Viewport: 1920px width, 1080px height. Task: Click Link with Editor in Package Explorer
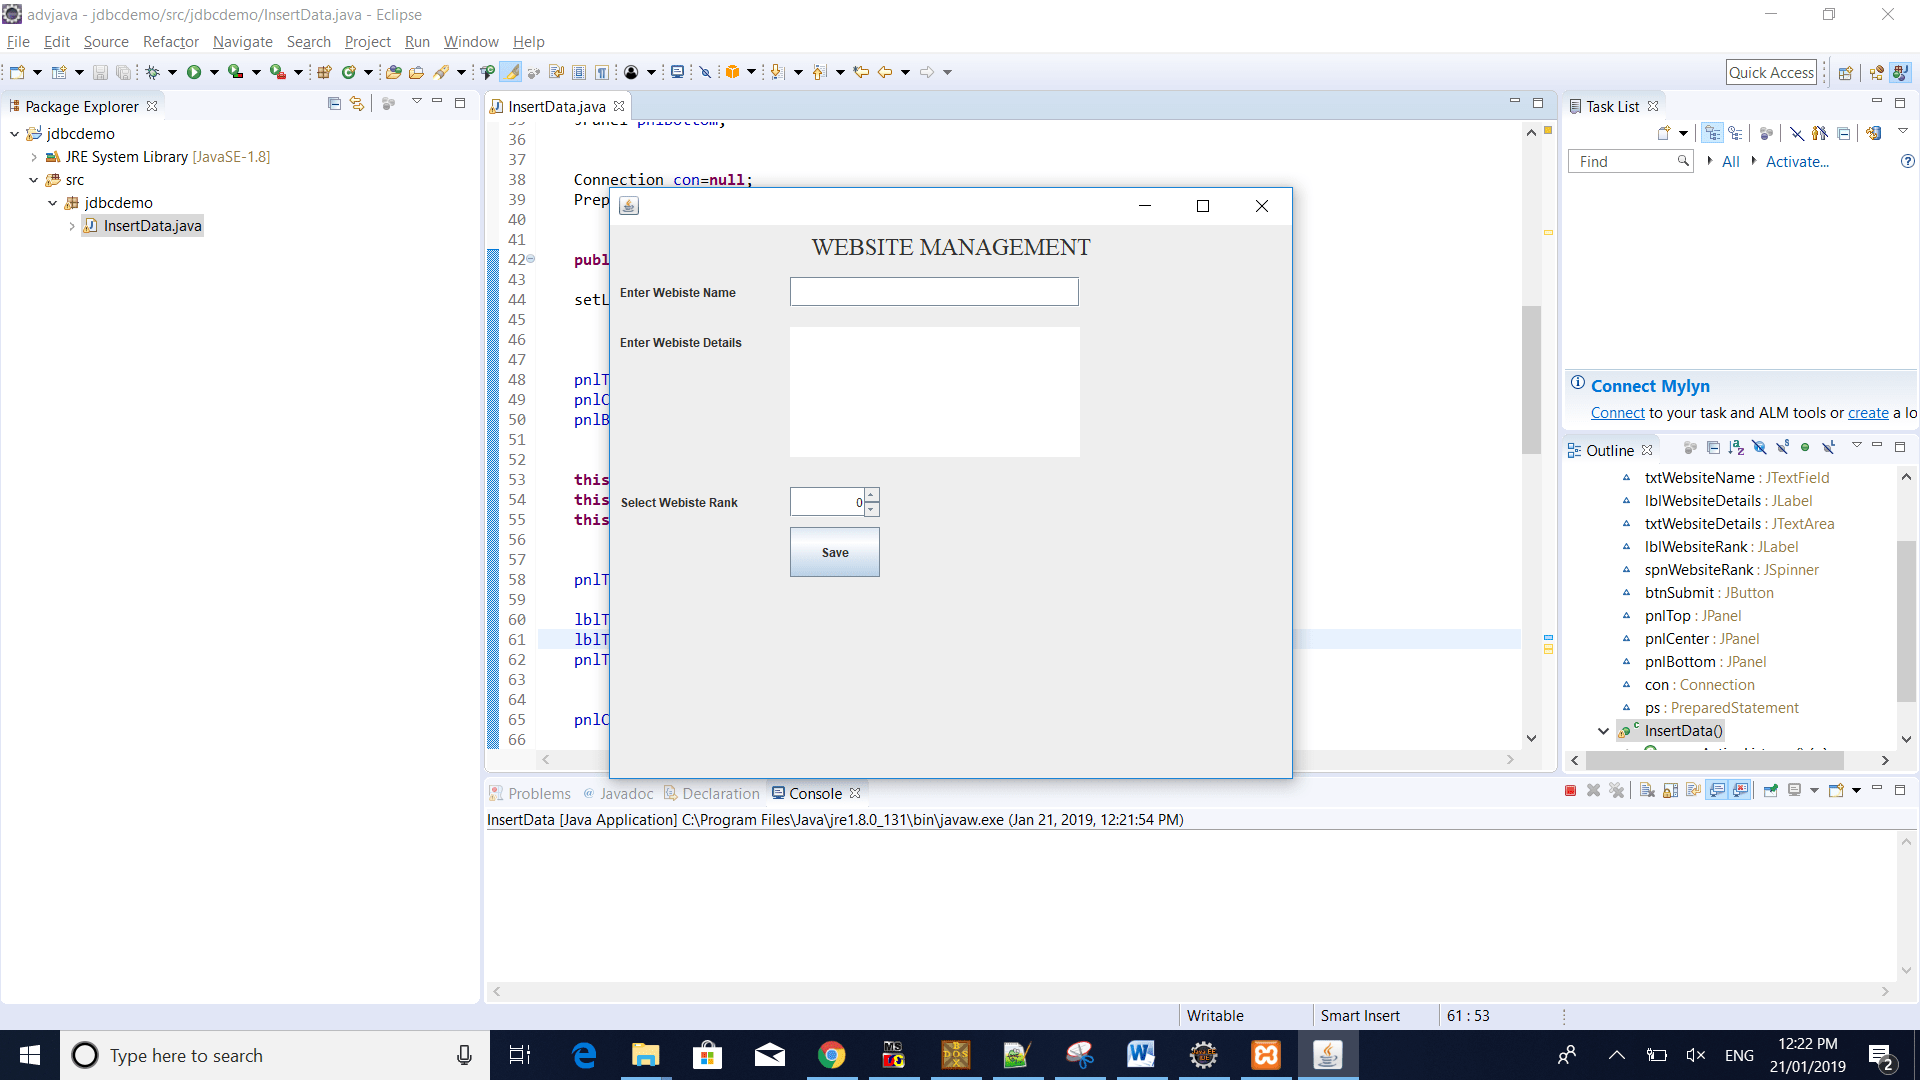357,104
